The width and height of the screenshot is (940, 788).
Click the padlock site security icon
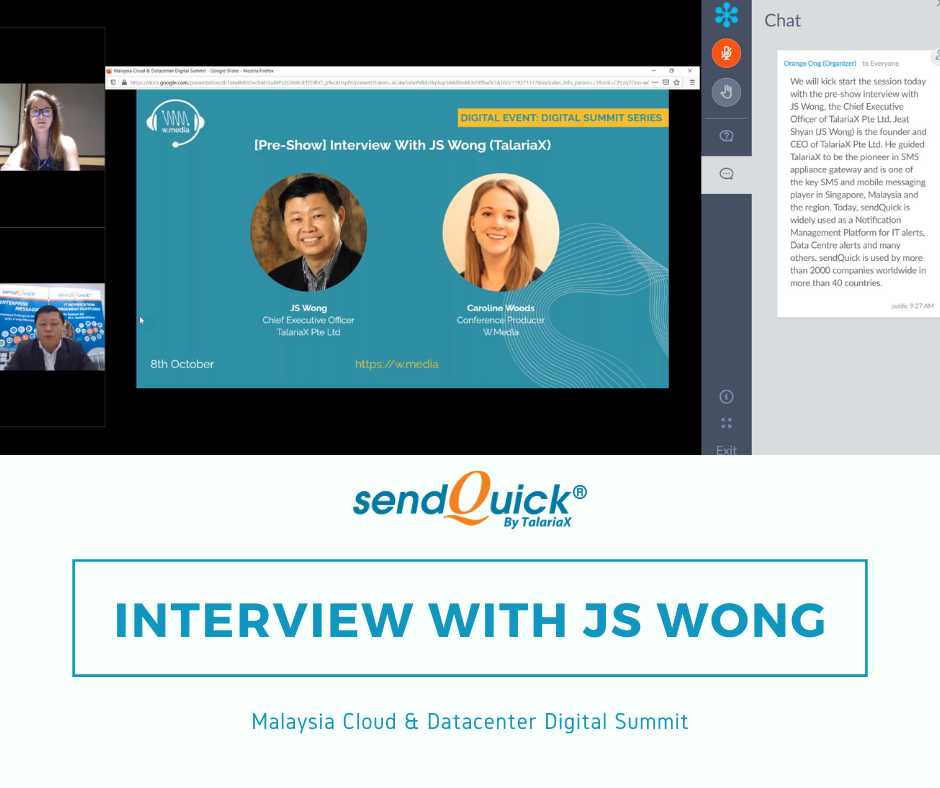[x=124, y=83]
